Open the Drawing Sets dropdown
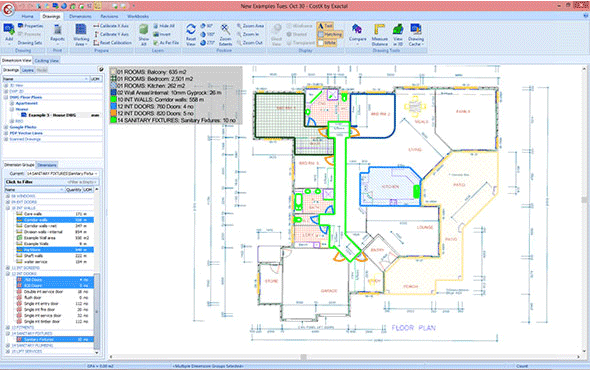This screenshot has height=370, width=590. [x=30, y=43]
